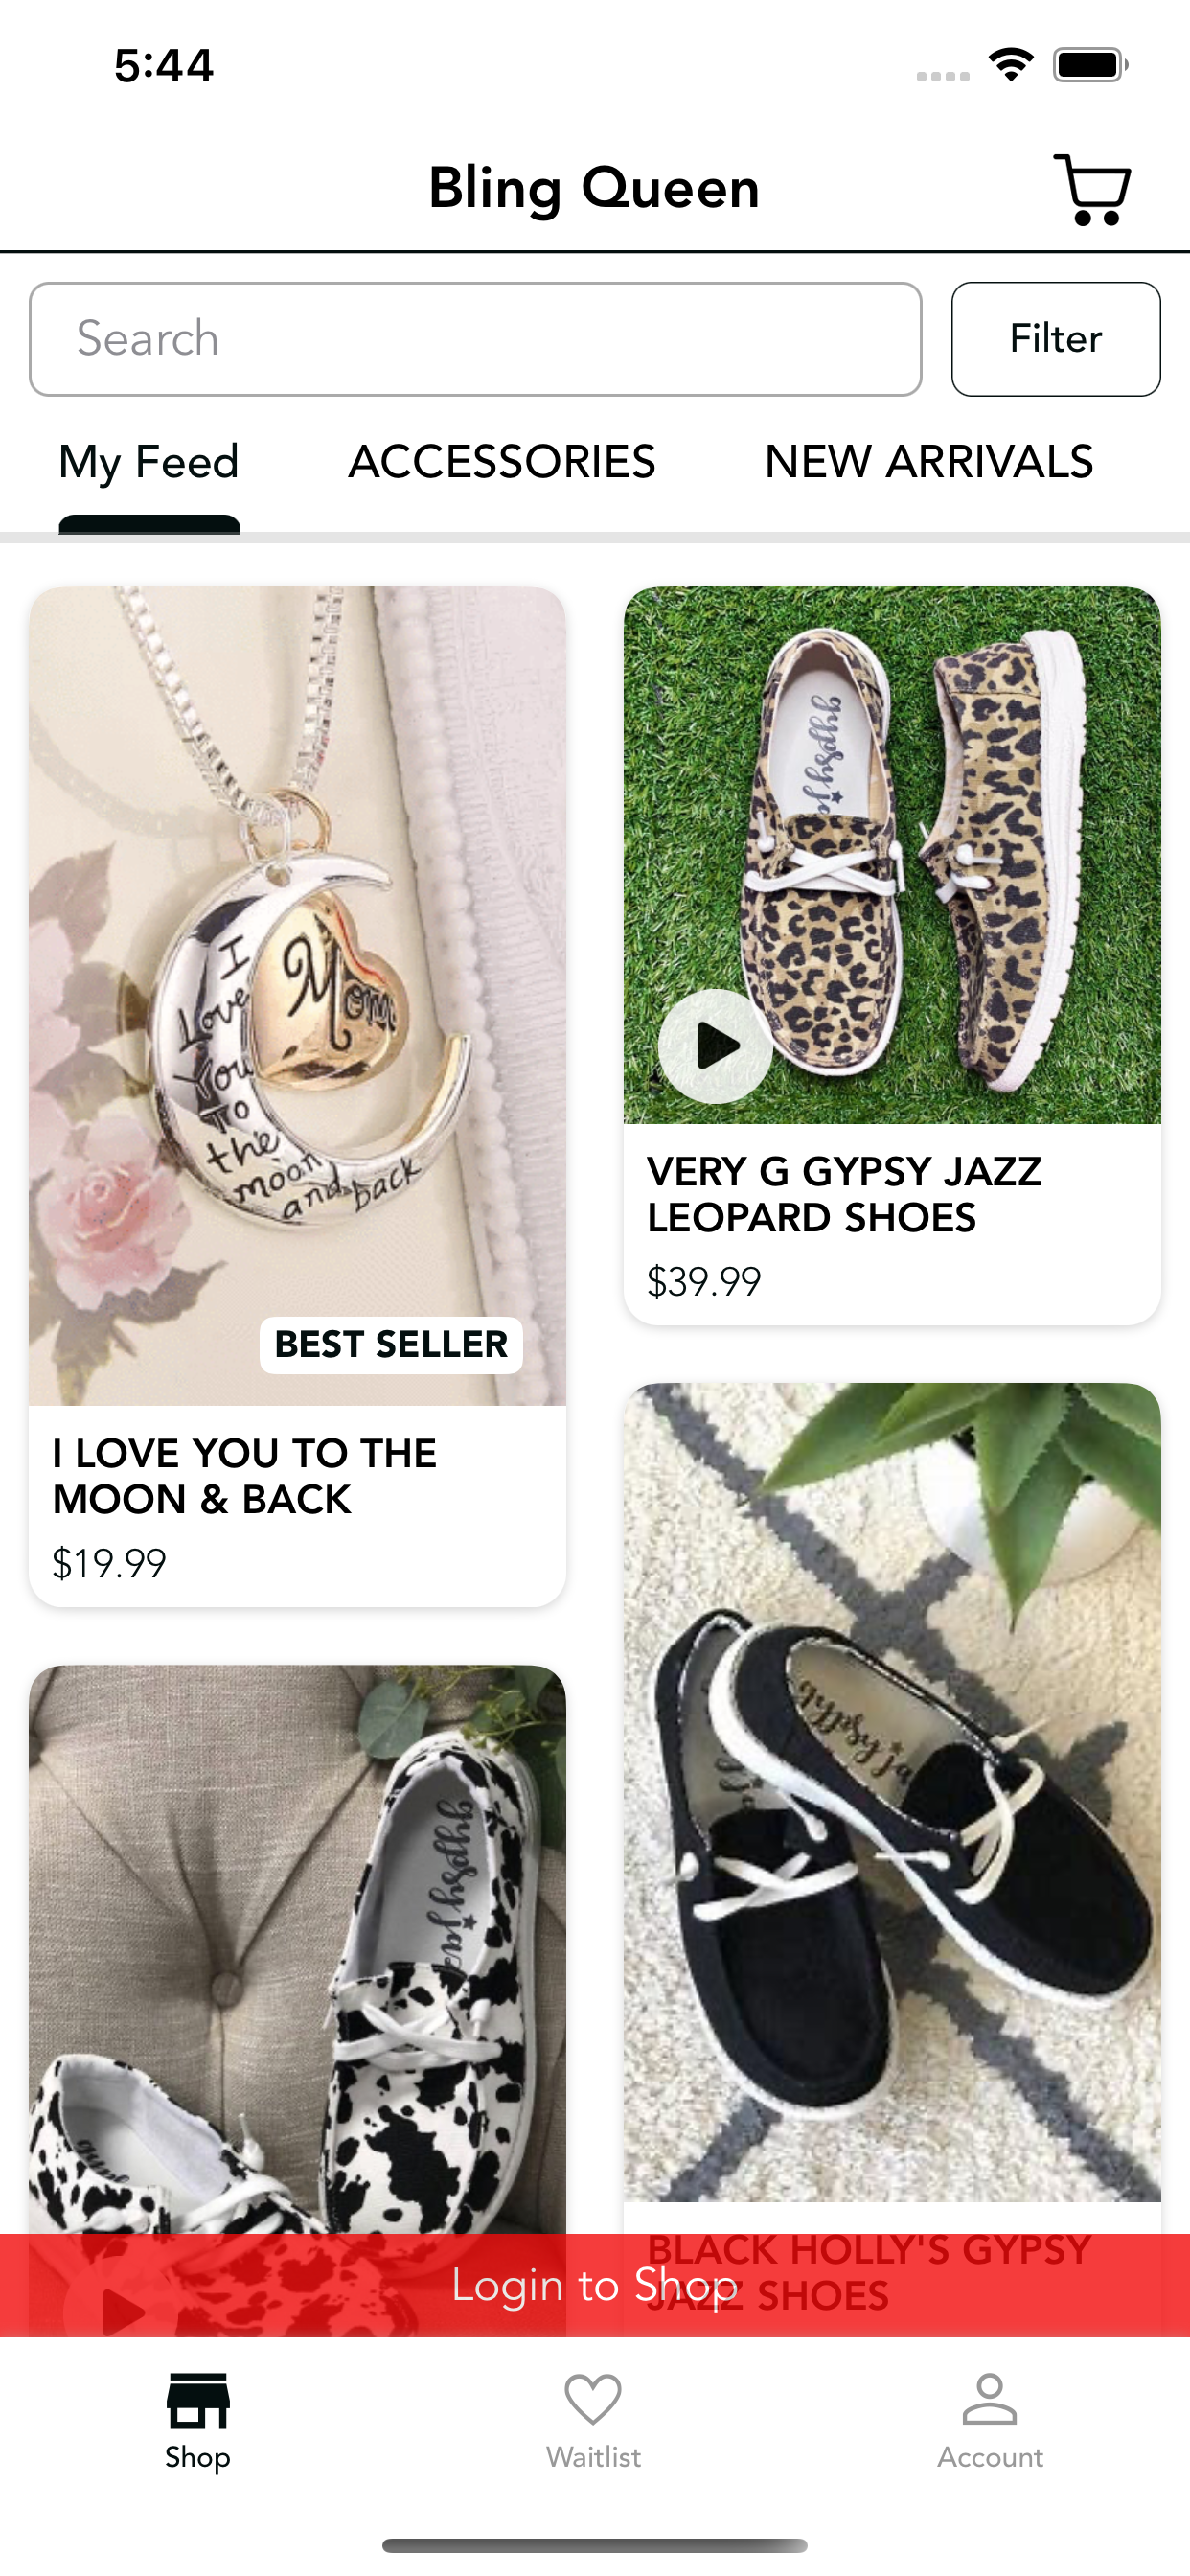Select I Love You To The Moon title

(x=244, y=1476)
